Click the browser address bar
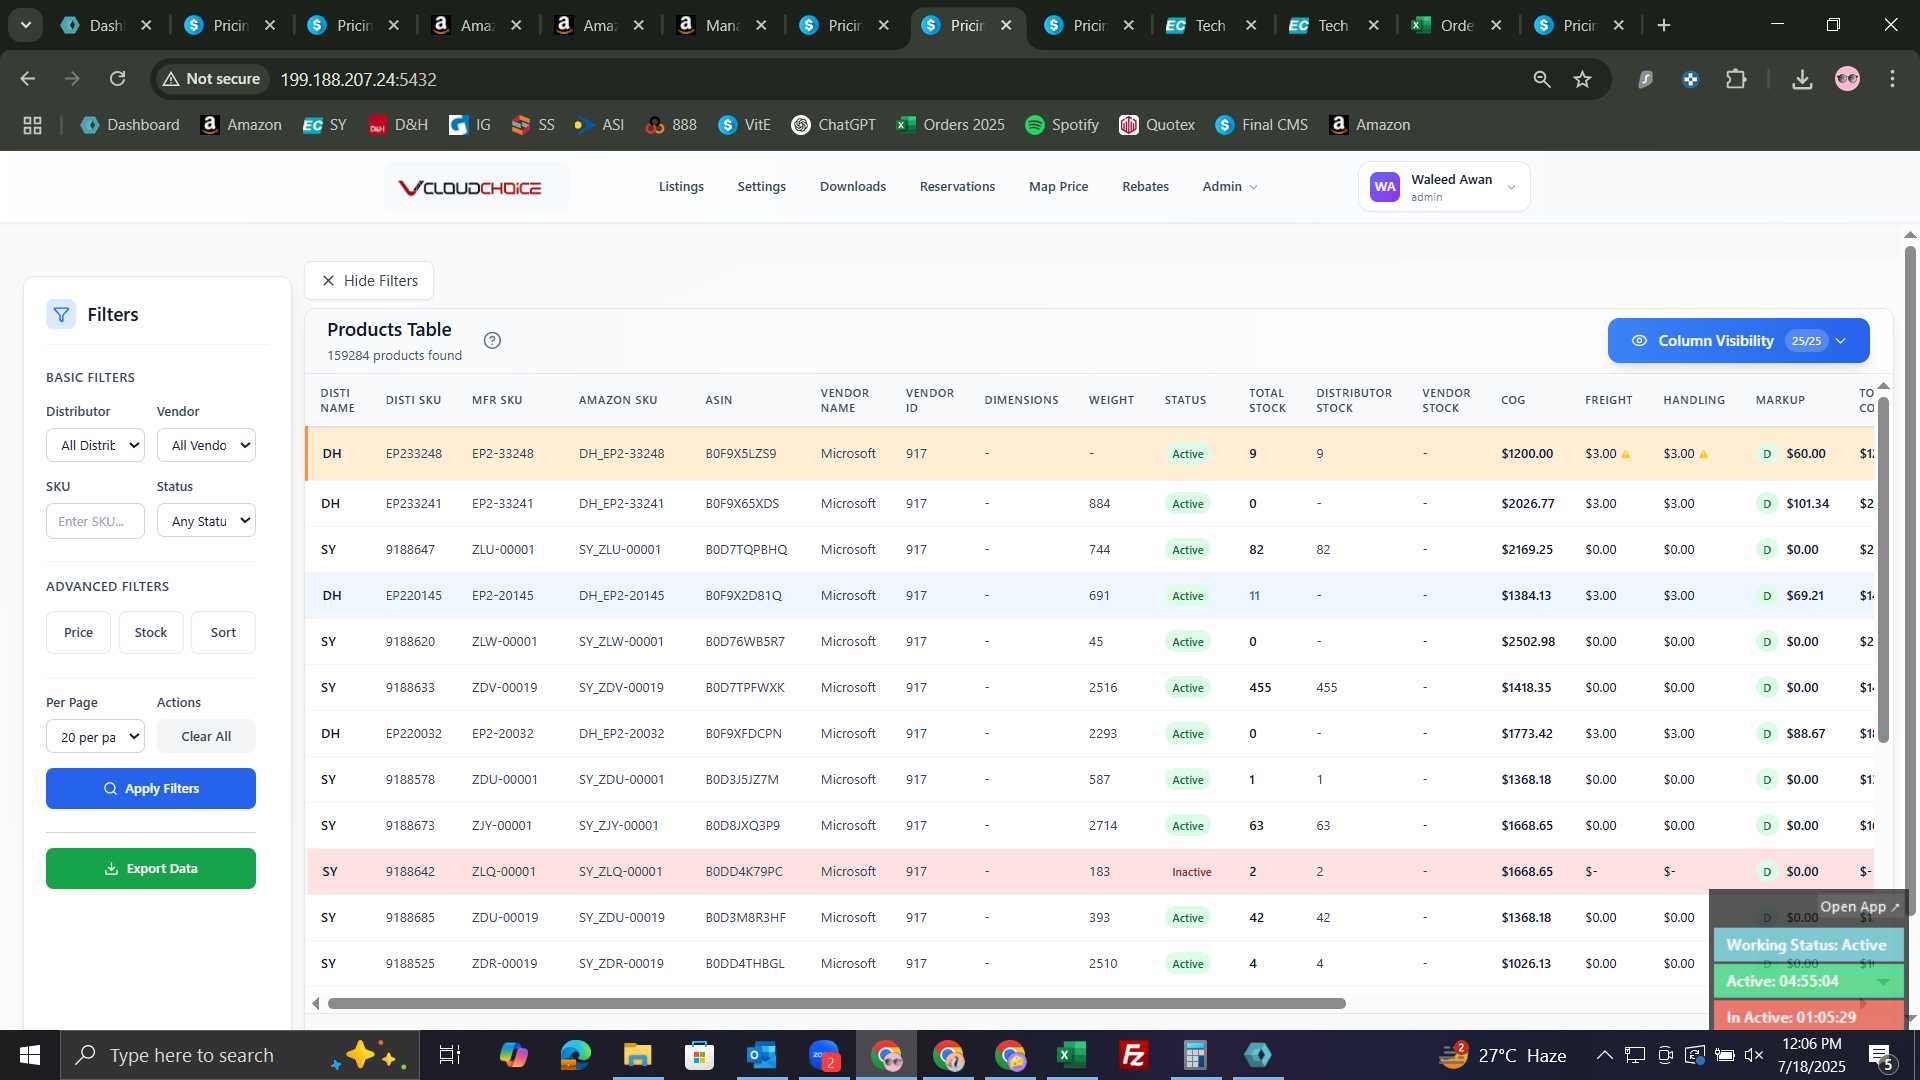Screen dimensions: 1920x1080 pyautogui.click(x=880, y=79)
